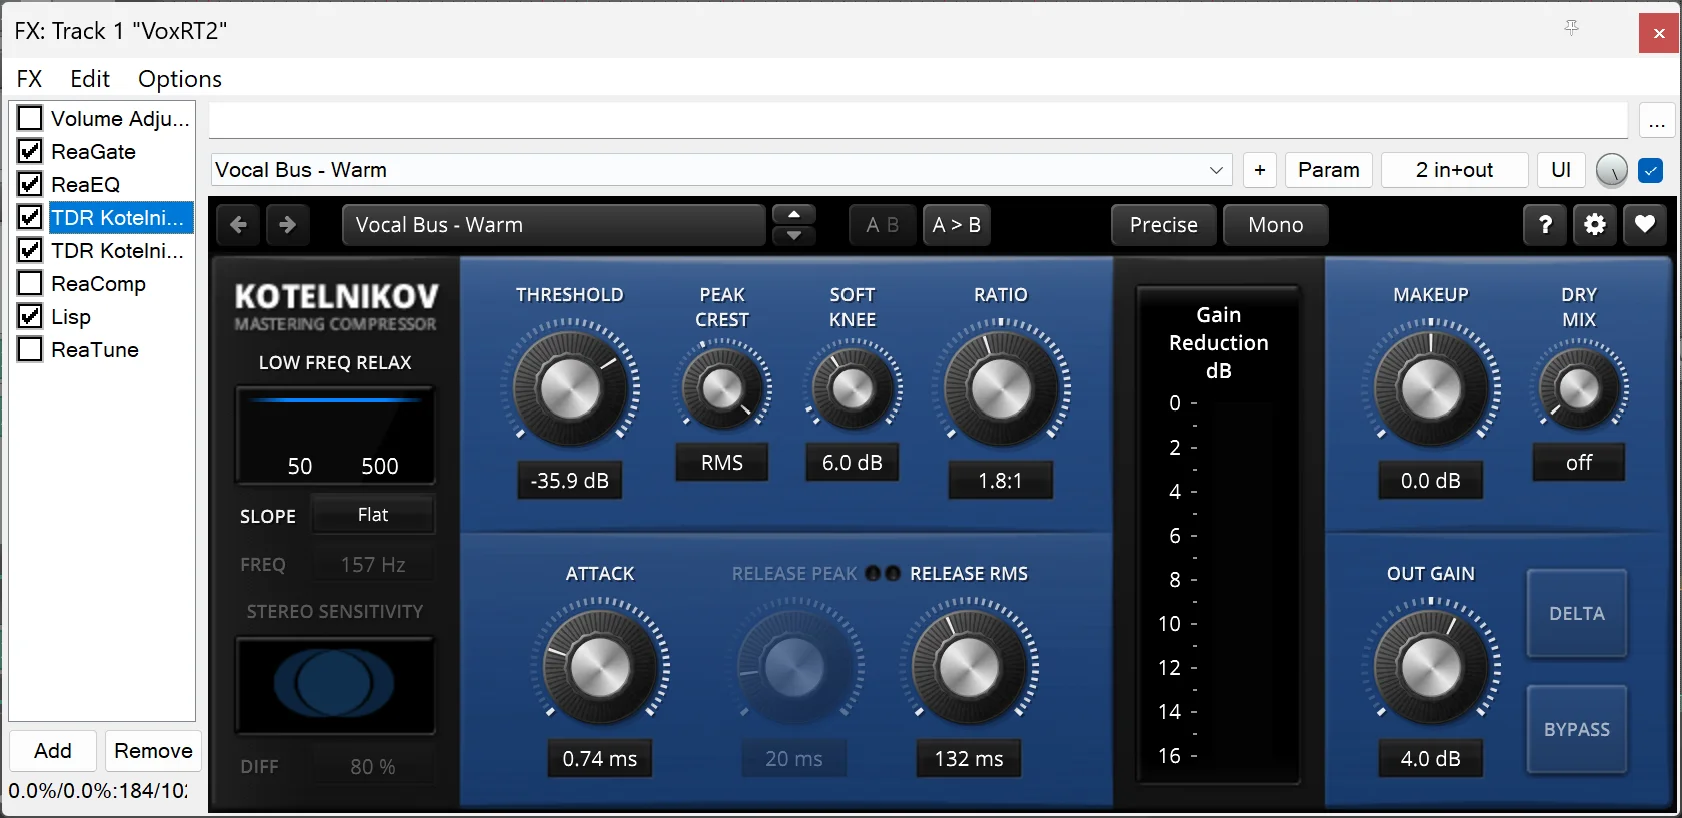Pin the FX window on top

[x=1571, y=29]
